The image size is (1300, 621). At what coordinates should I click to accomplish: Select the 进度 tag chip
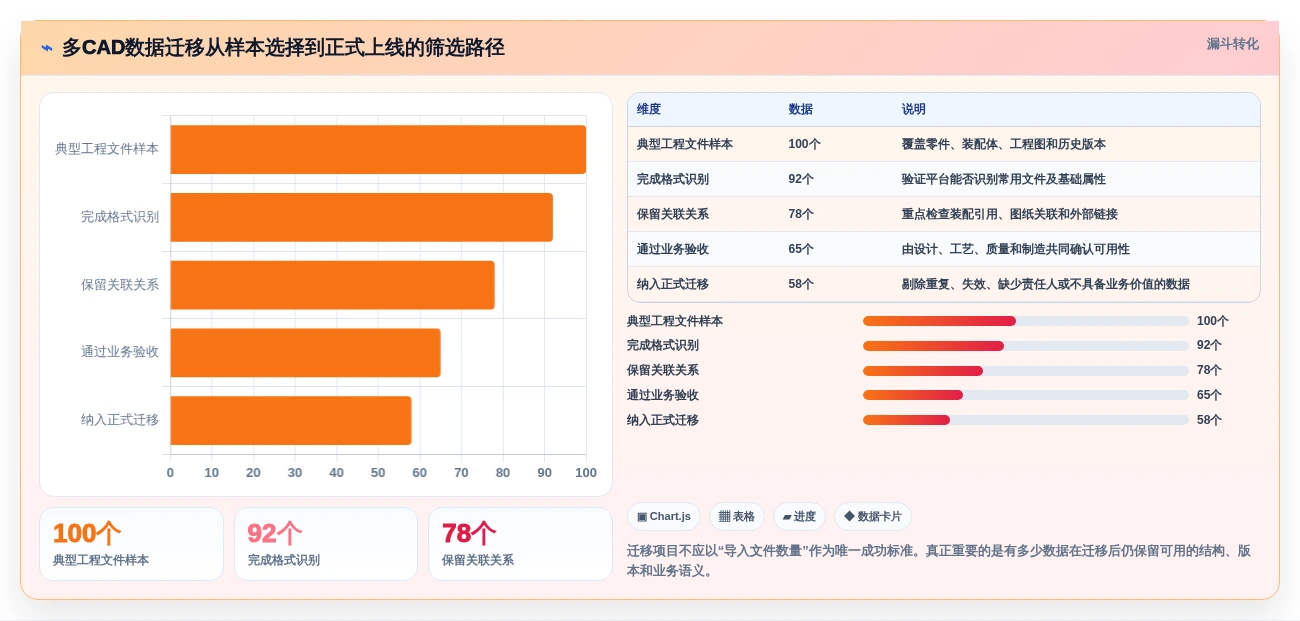point(799,517)
